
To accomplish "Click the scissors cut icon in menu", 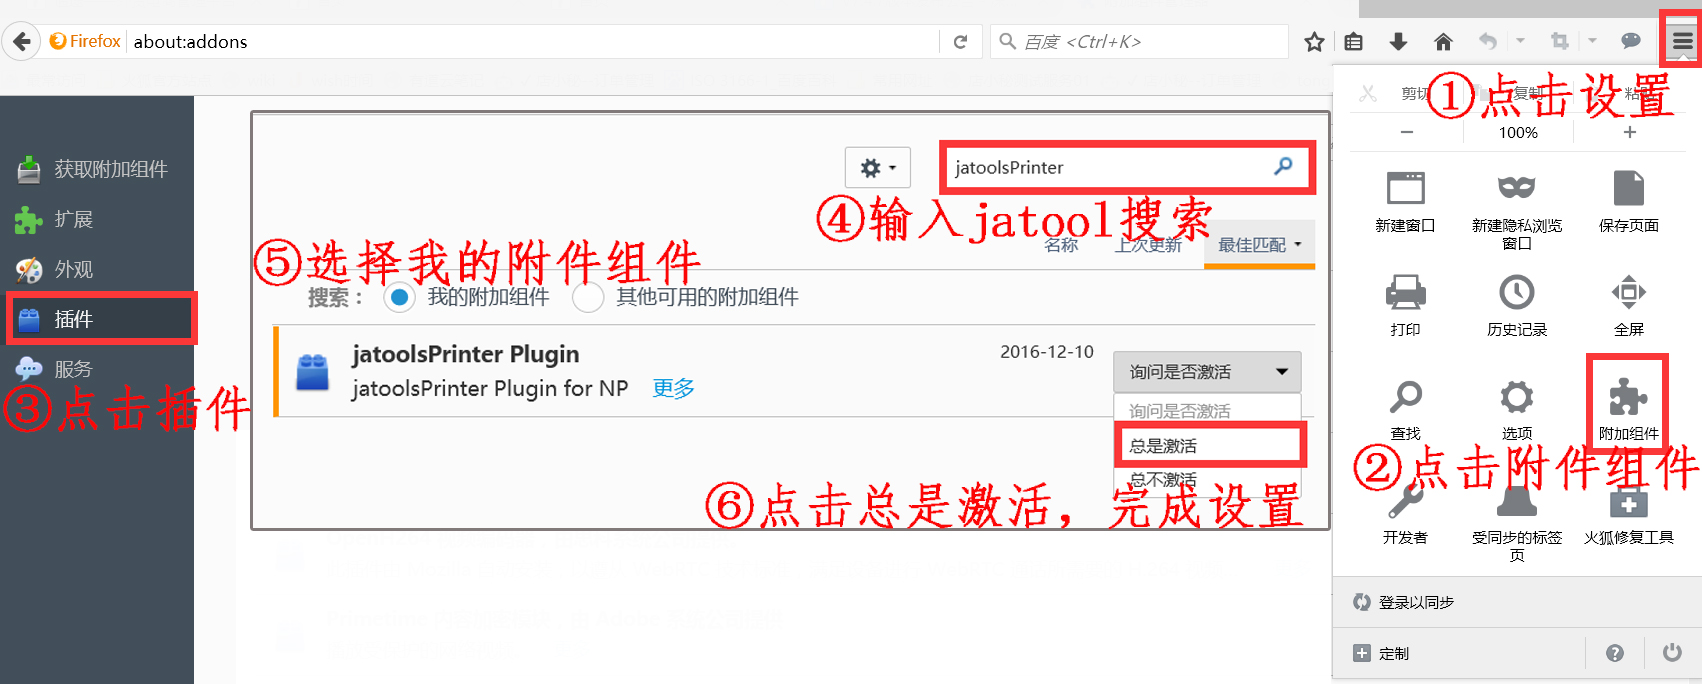I will point(1368,93).
